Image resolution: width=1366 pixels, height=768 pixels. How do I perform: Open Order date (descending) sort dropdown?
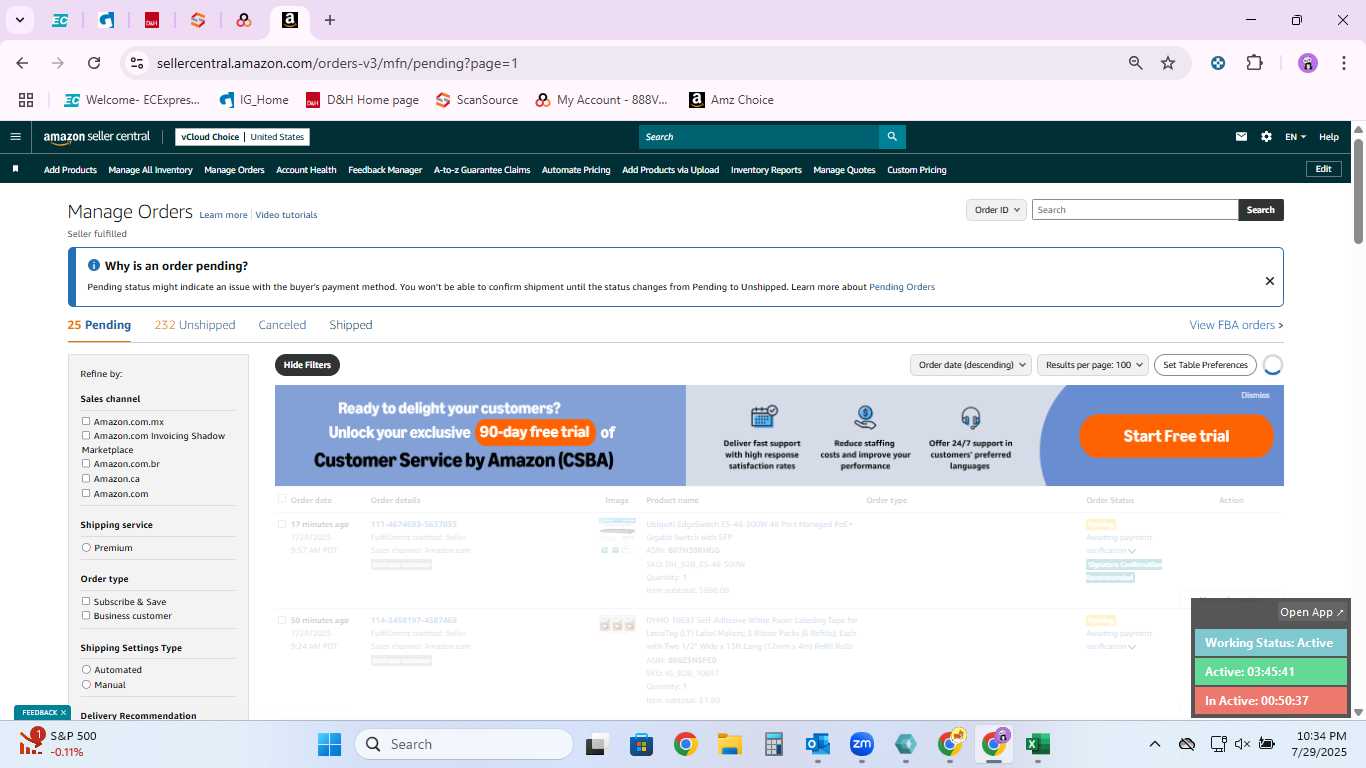coord(970,365)
